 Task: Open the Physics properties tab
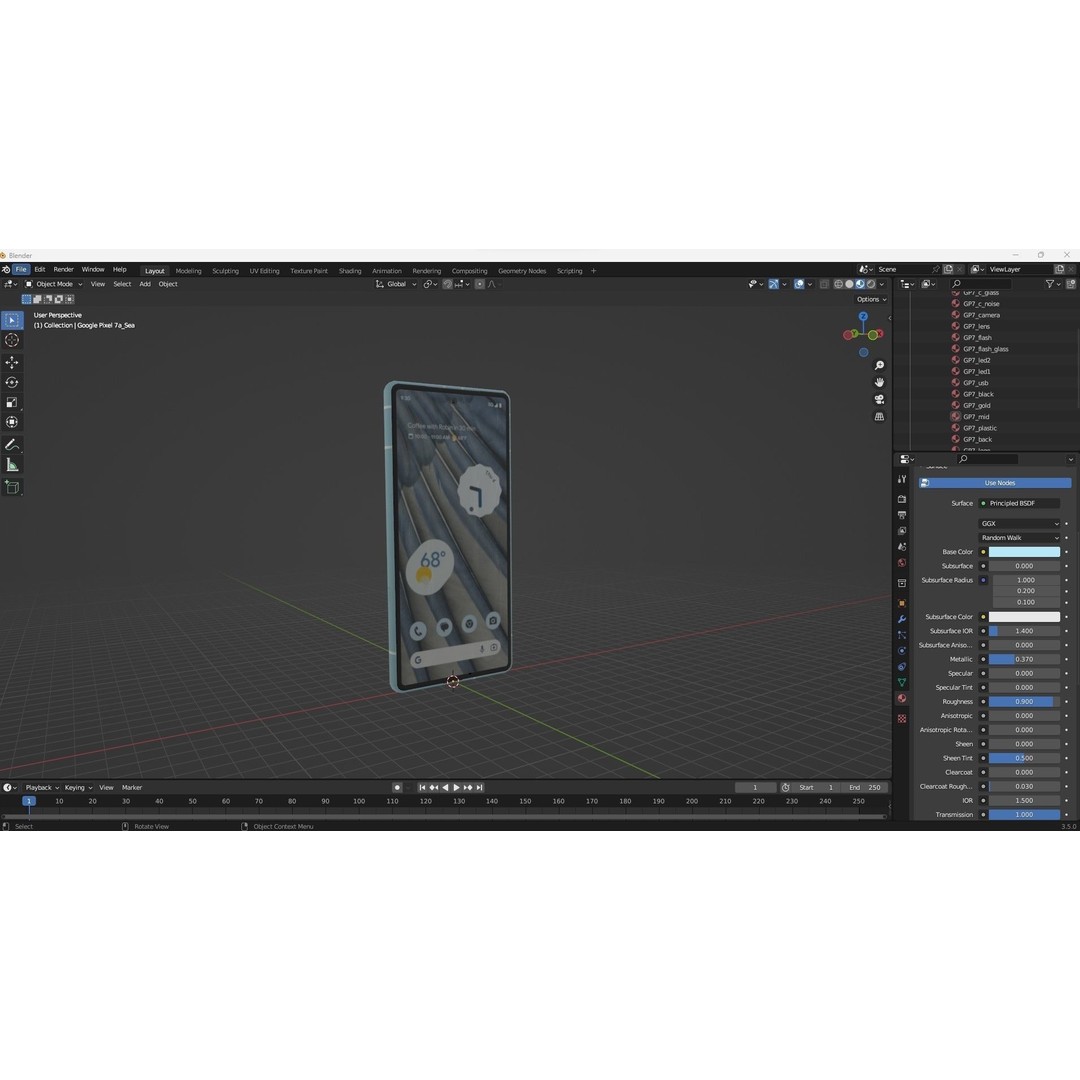click(x=902, y=650)
